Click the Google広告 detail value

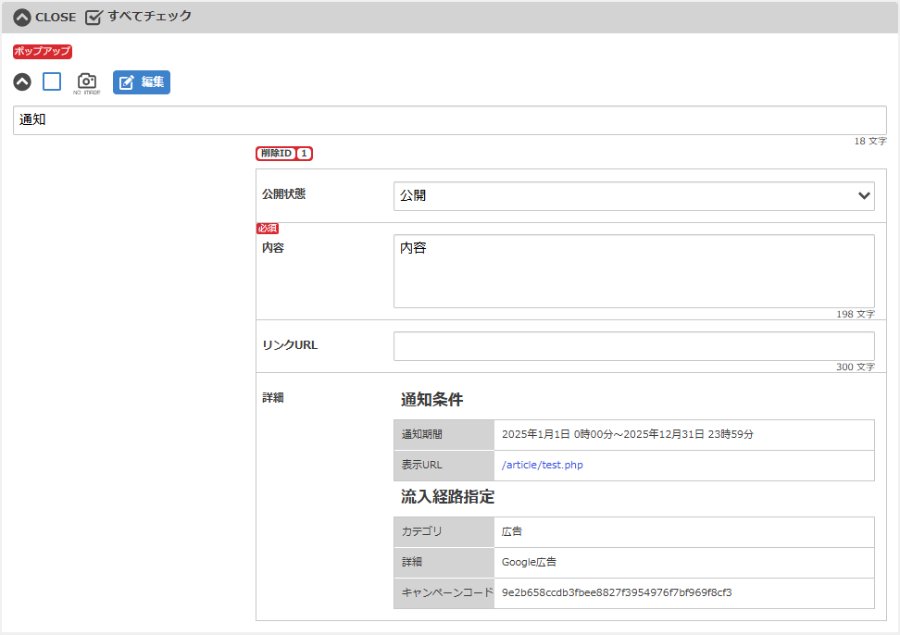click(x=529, y=562)
